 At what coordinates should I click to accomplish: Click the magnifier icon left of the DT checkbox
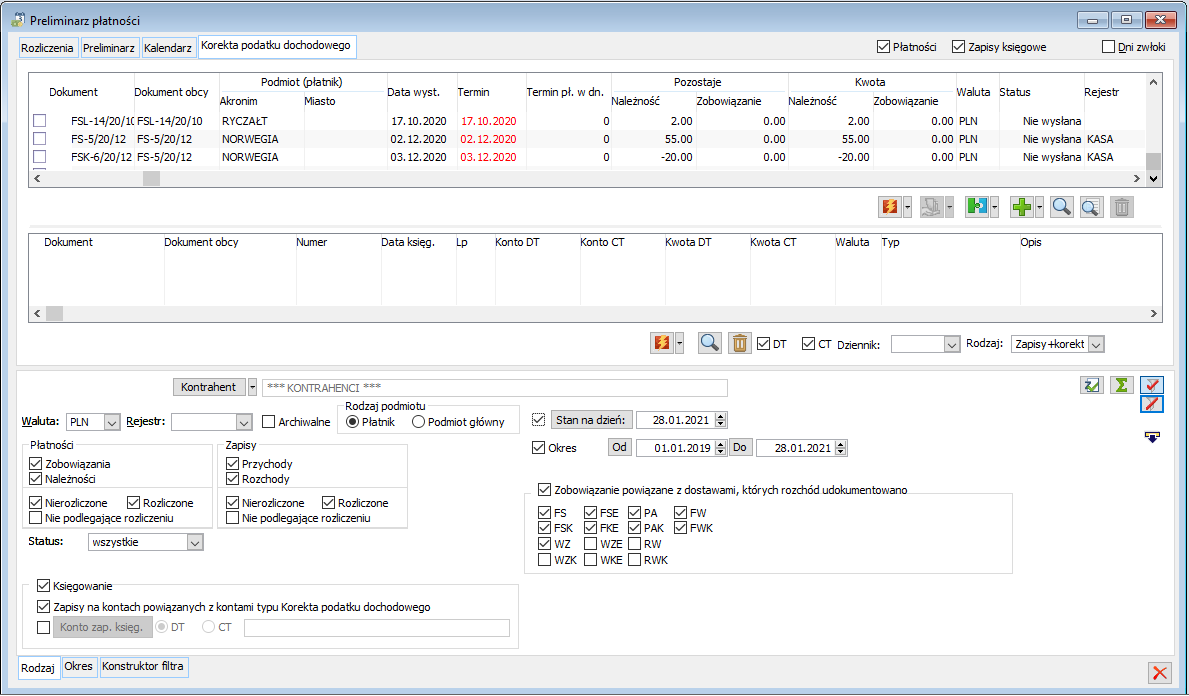tap(710, 343)
